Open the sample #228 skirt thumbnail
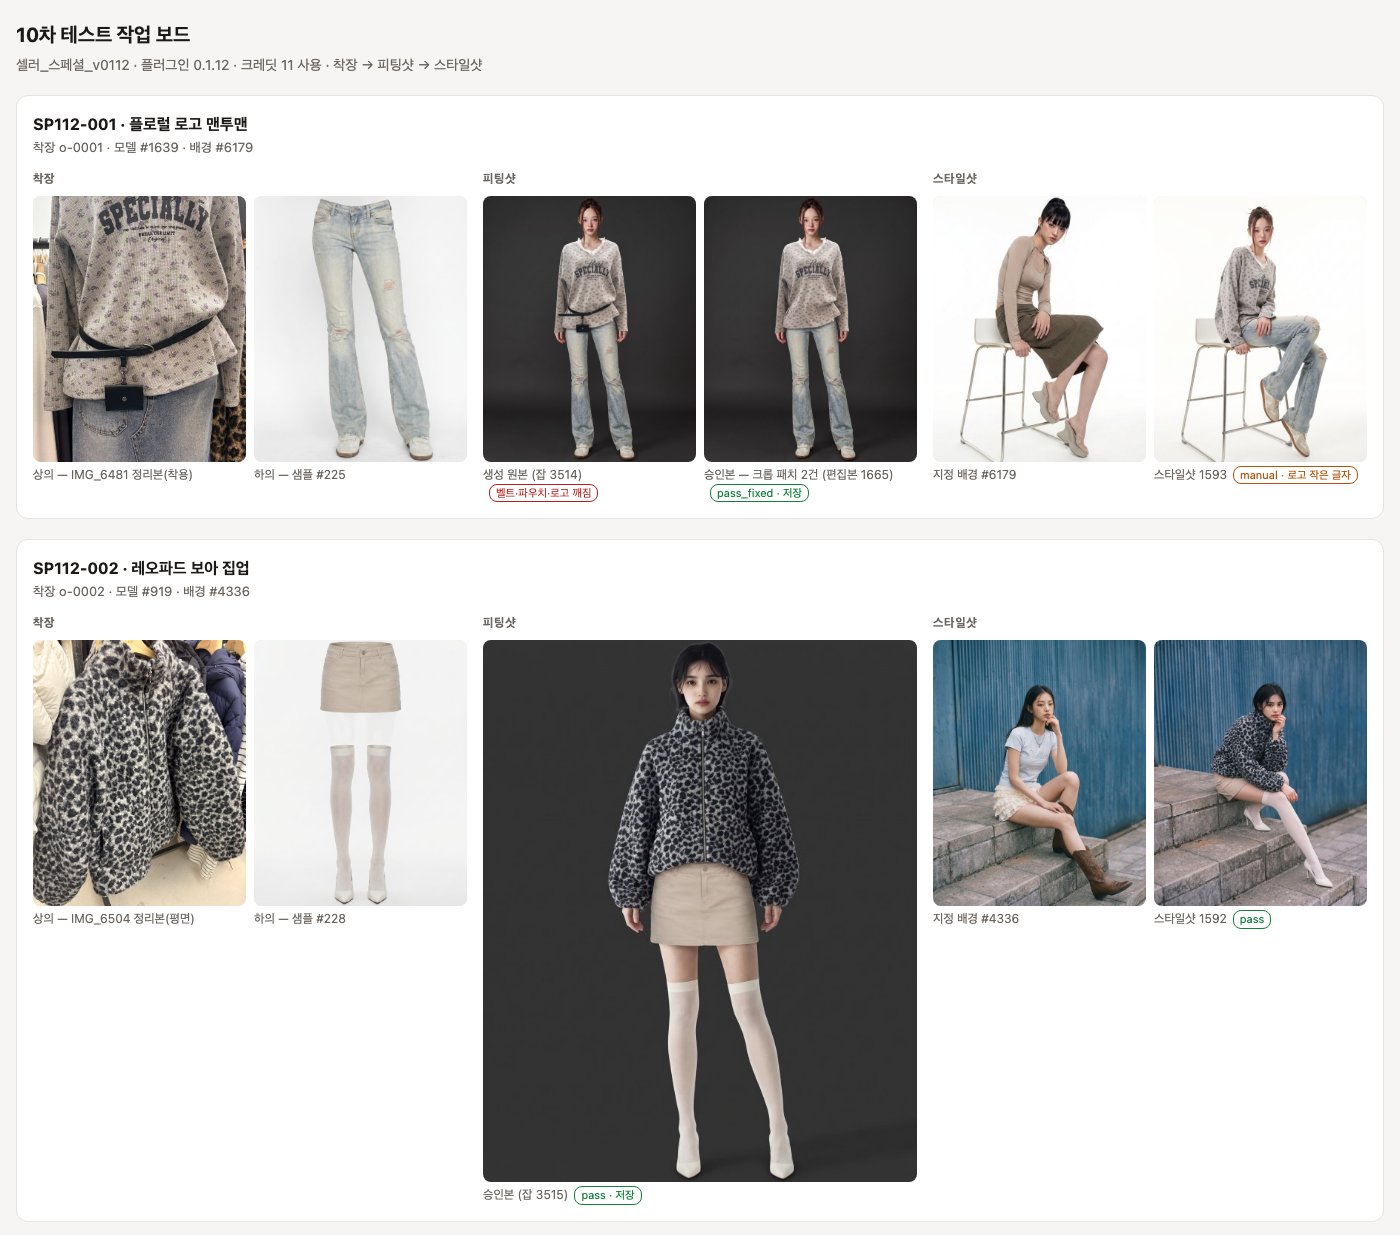 [360, 773]
